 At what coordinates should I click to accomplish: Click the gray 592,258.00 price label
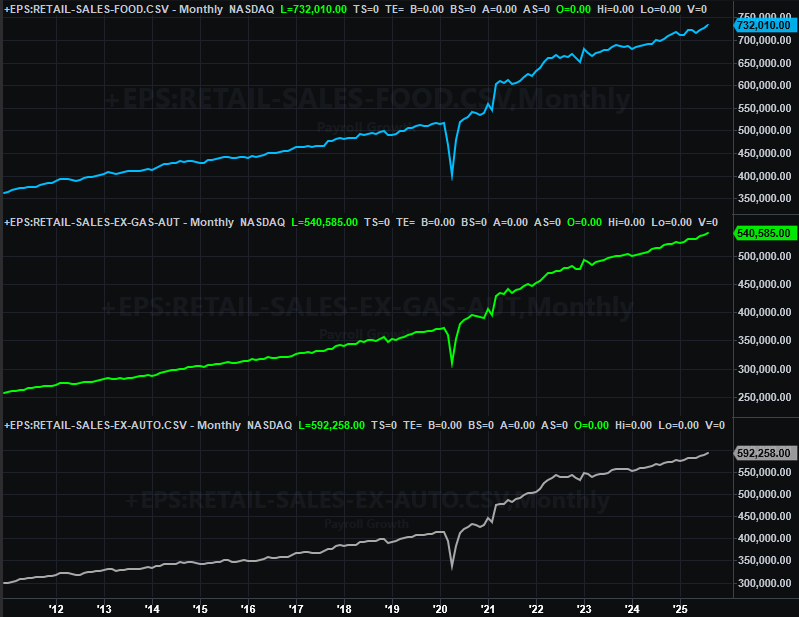tap(765, 452)
